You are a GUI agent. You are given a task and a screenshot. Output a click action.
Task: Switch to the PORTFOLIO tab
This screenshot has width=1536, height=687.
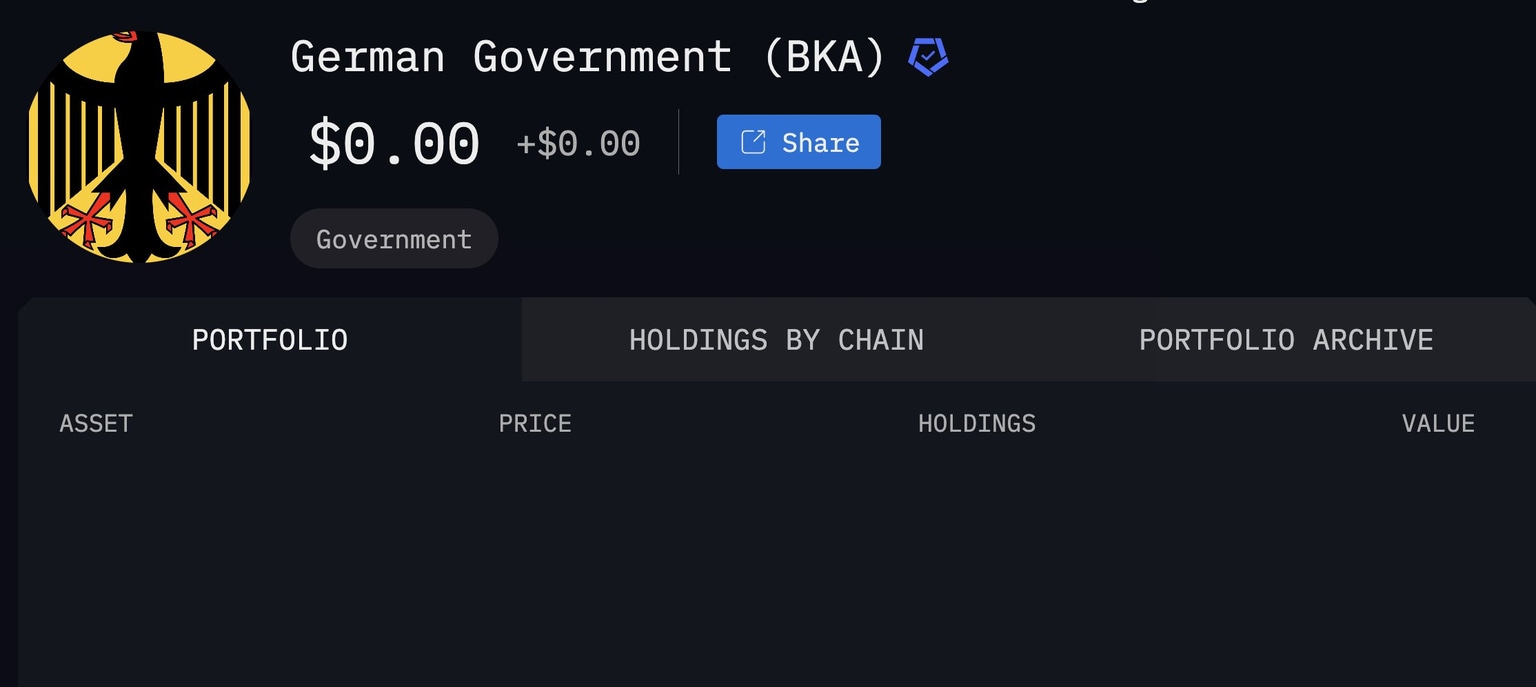(x=270, y=340)
